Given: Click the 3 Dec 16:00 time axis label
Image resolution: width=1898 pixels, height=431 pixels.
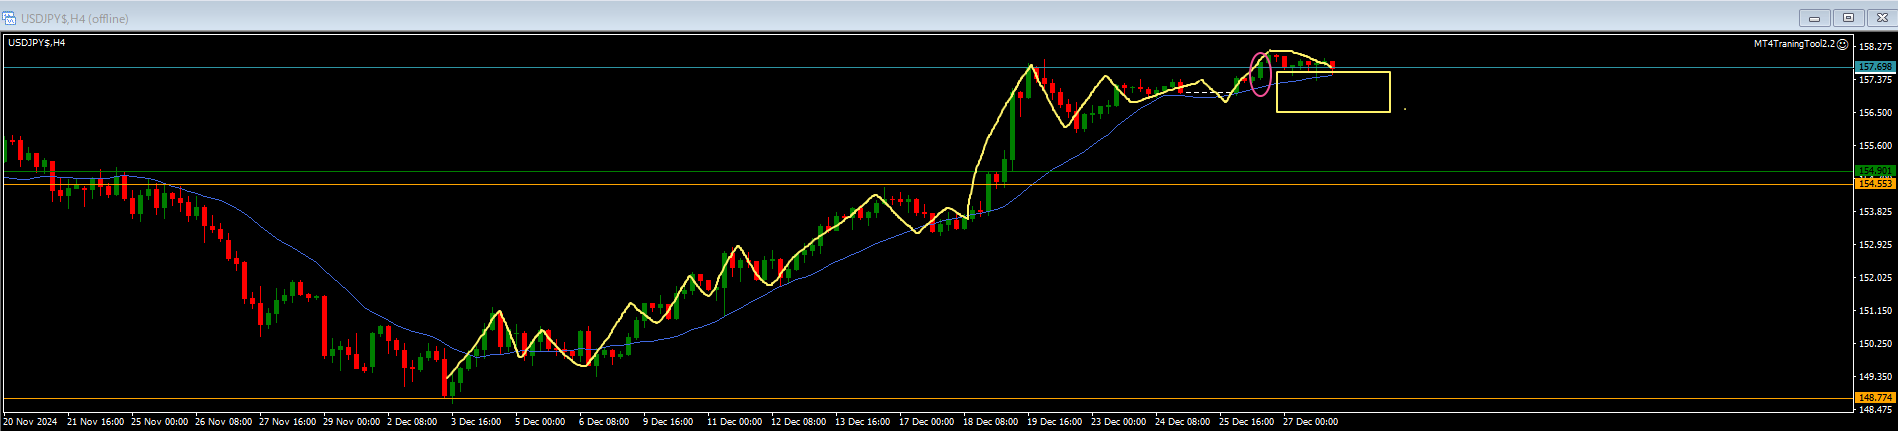Looking at the screenshot, I should coord(477,422).
